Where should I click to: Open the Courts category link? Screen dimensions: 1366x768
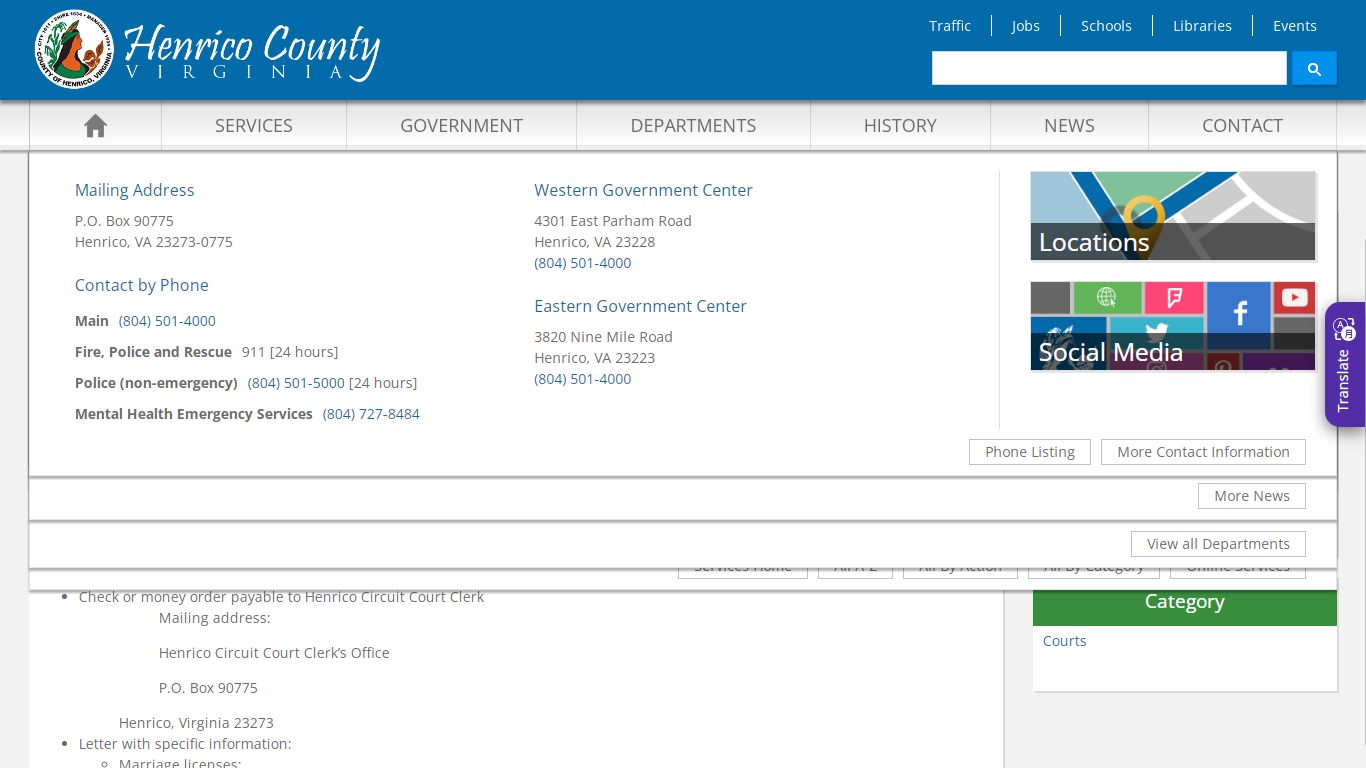pos(1064,641)
